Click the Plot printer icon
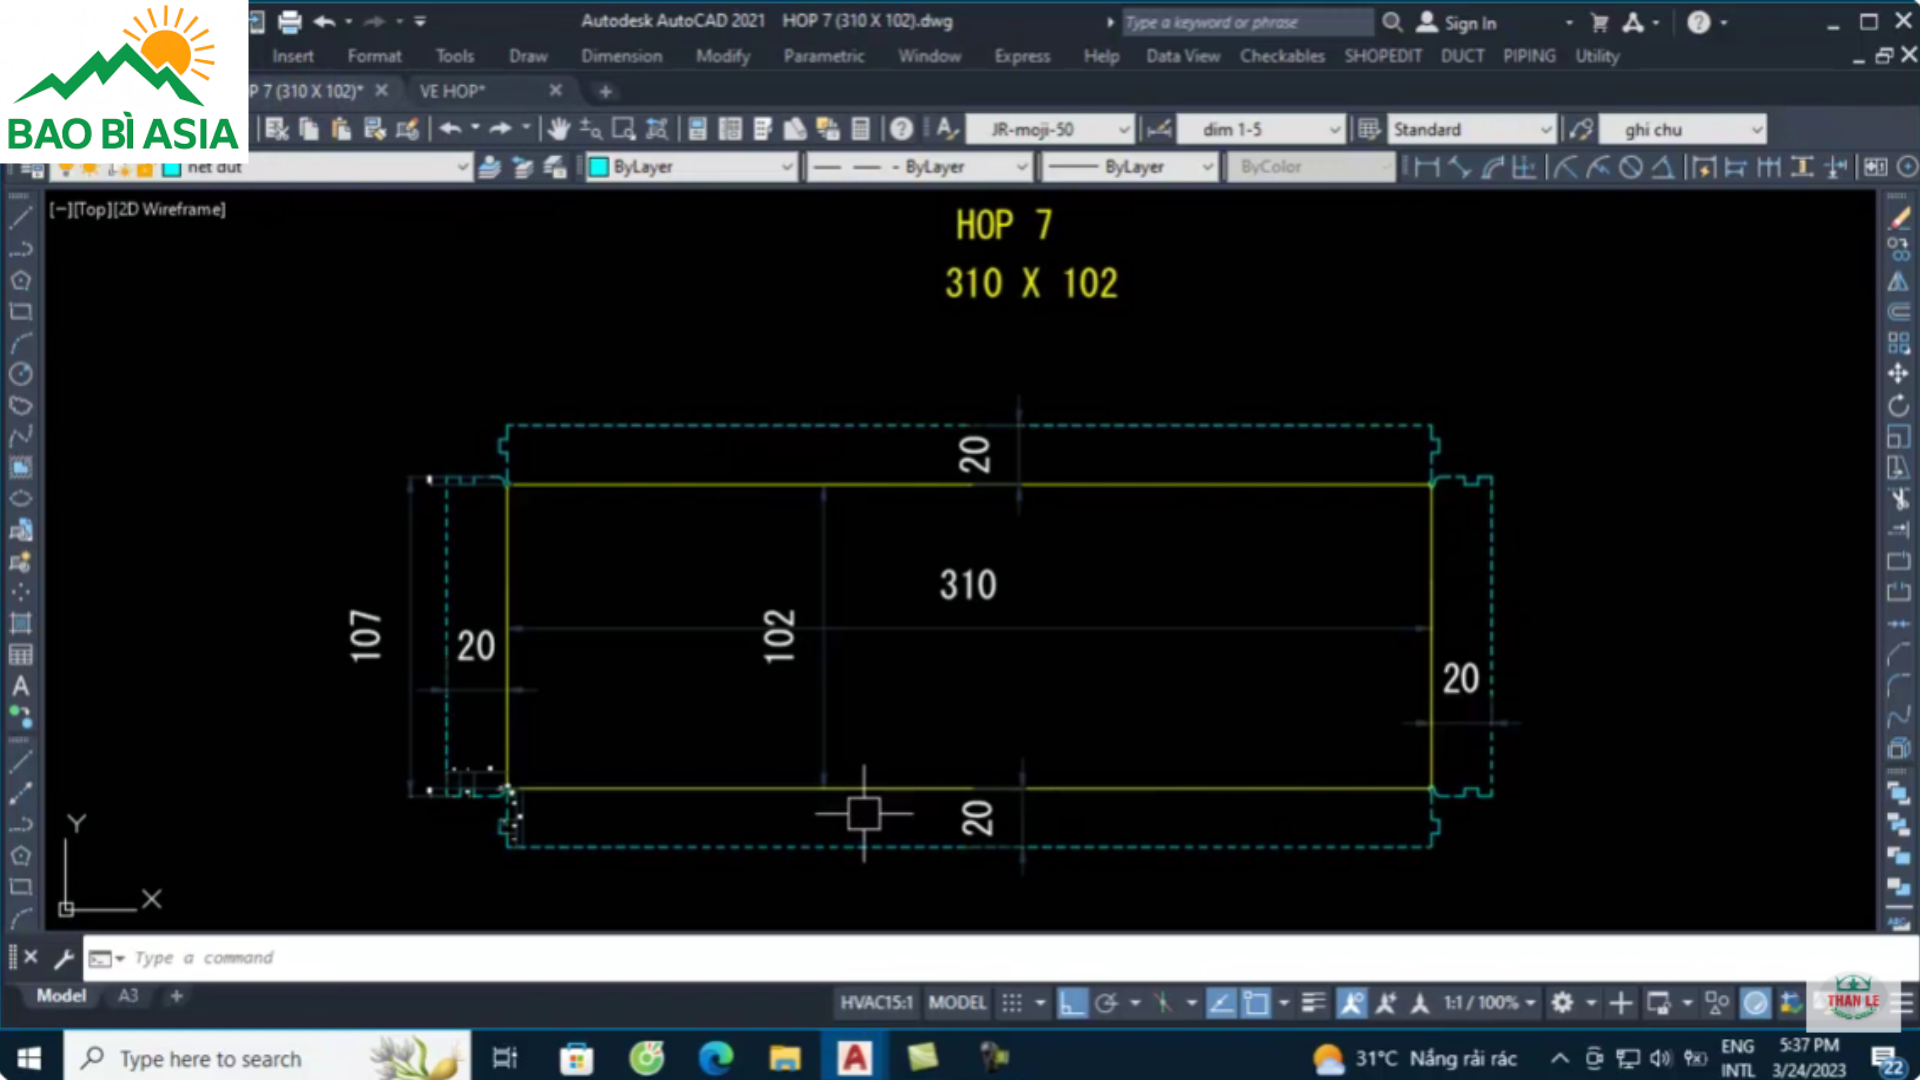 click(x=289, y=21)
